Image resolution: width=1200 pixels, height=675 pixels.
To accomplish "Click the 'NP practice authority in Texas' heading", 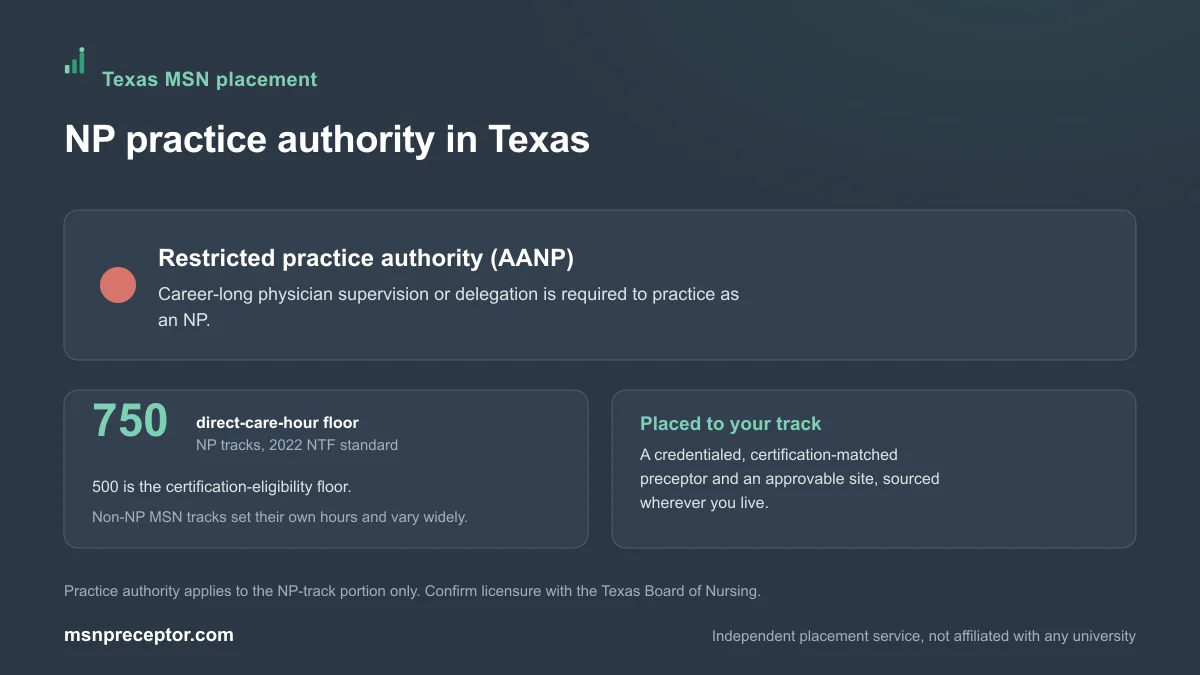I will point(327,139).
